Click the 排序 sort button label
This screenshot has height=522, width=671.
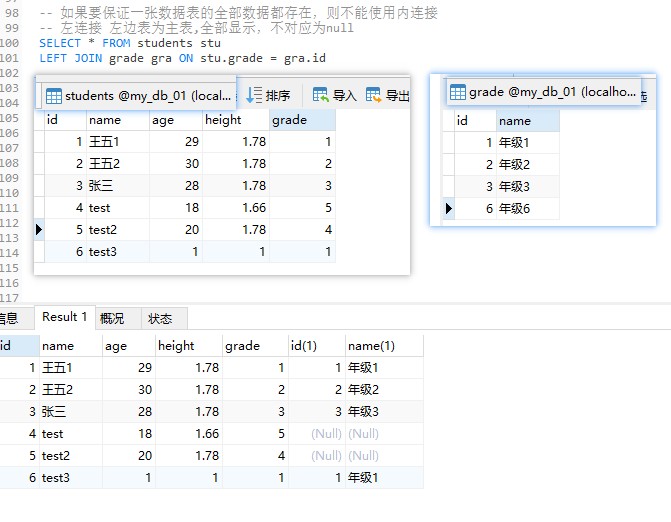278,95
